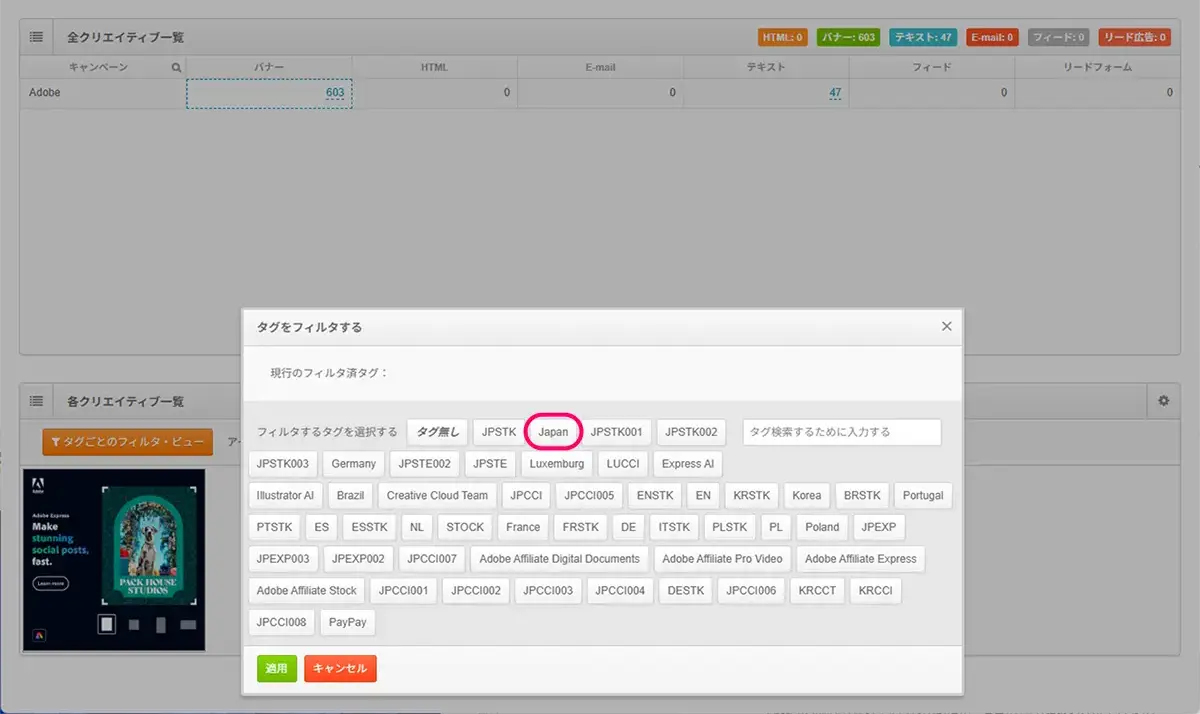Pick the Portugal tag
1200x714 pixels.
tap(923, 495)
